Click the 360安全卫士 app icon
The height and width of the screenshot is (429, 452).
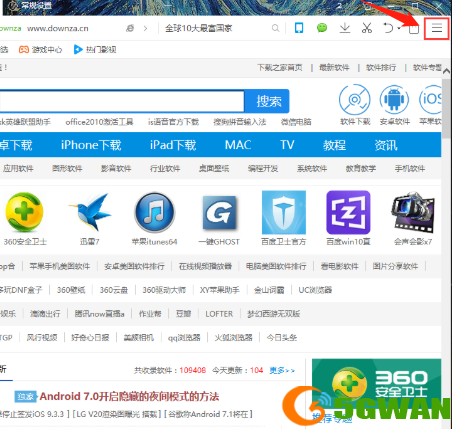pos(24,212)
